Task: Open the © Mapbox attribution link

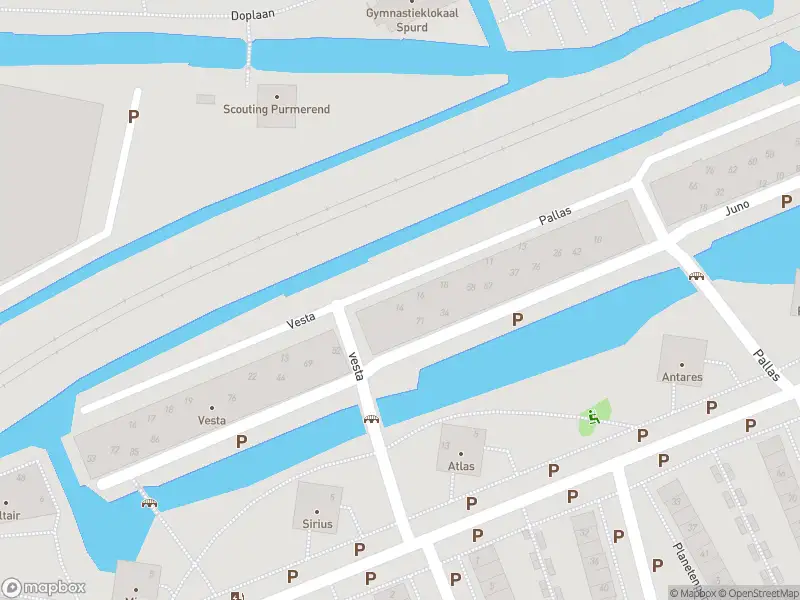Action: (692, 593)
